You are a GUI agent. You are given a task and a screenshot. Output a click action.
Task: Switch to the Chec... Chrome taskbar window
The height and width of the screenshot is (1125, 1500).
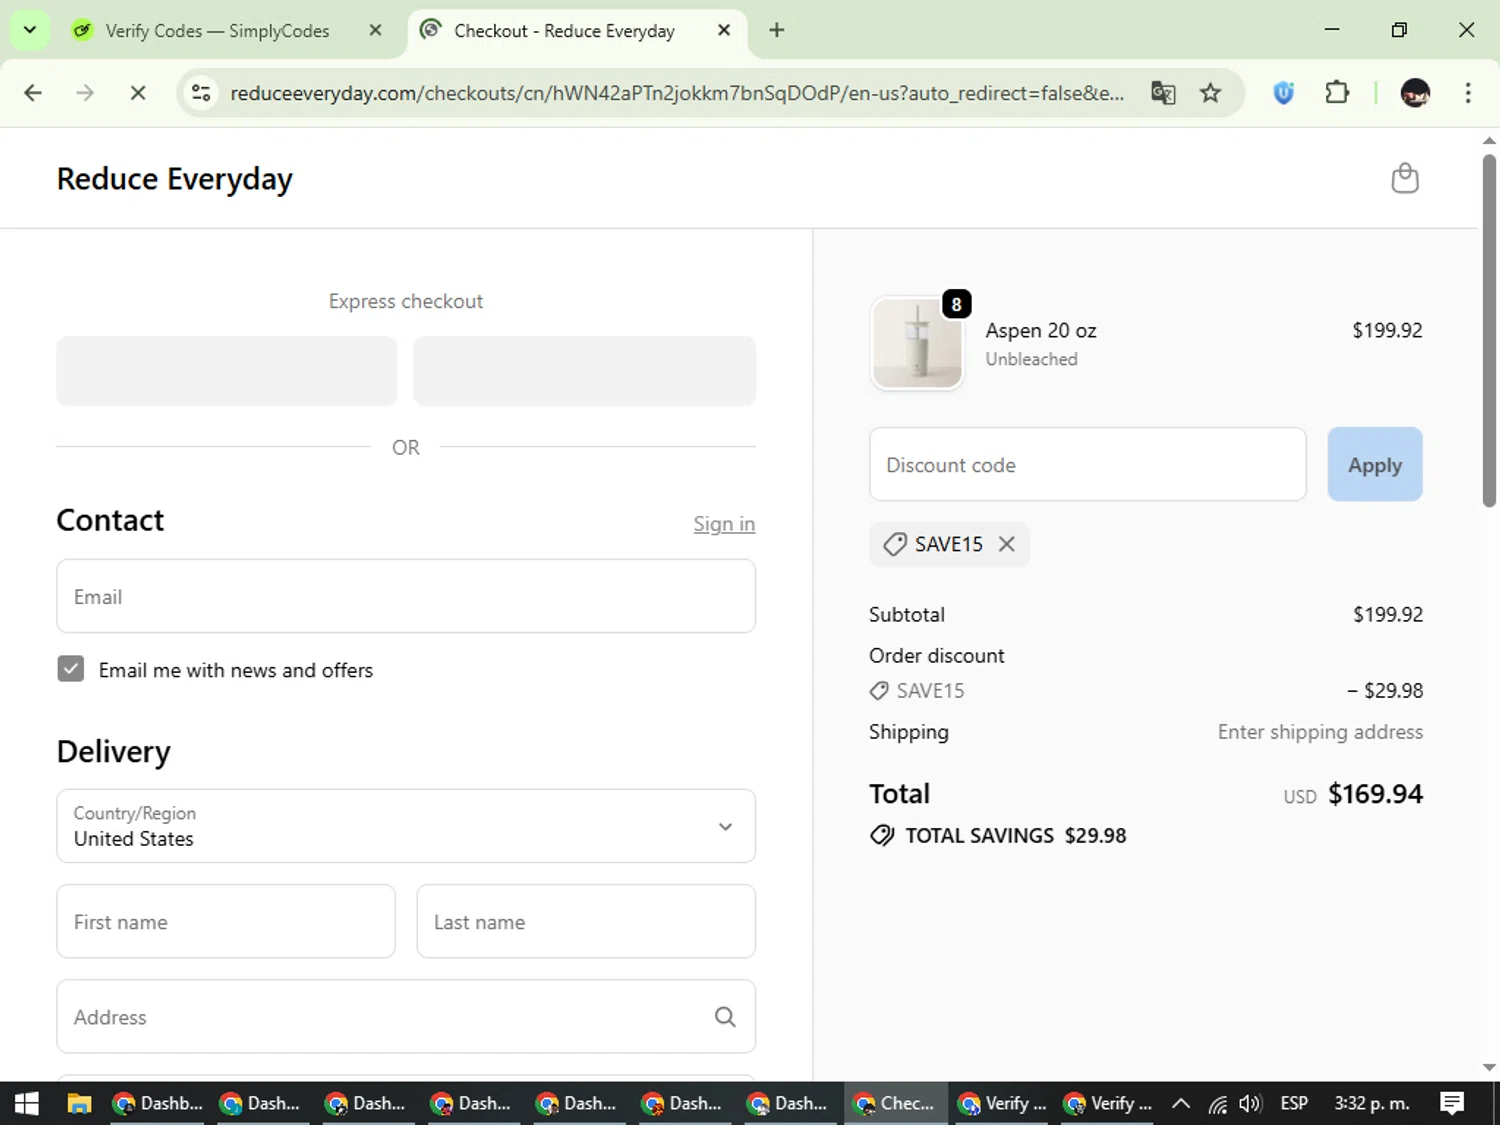(895, 1103)
